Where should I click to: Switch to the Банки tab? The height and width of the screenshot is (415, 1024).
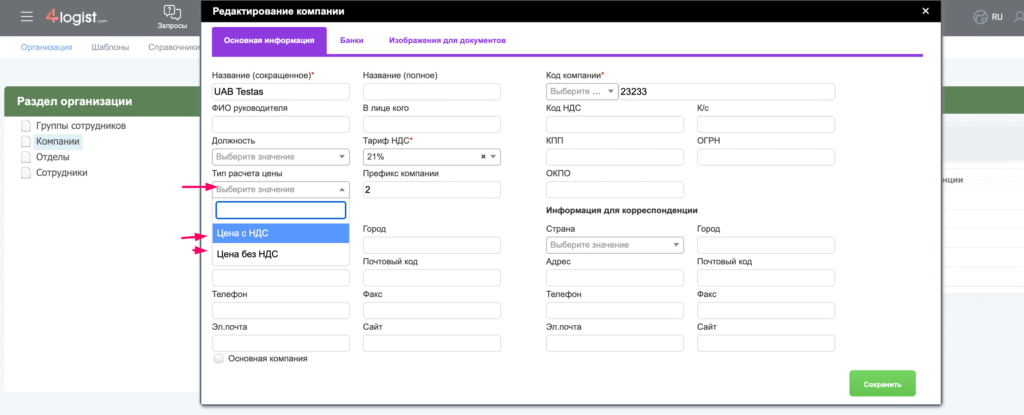351,41
